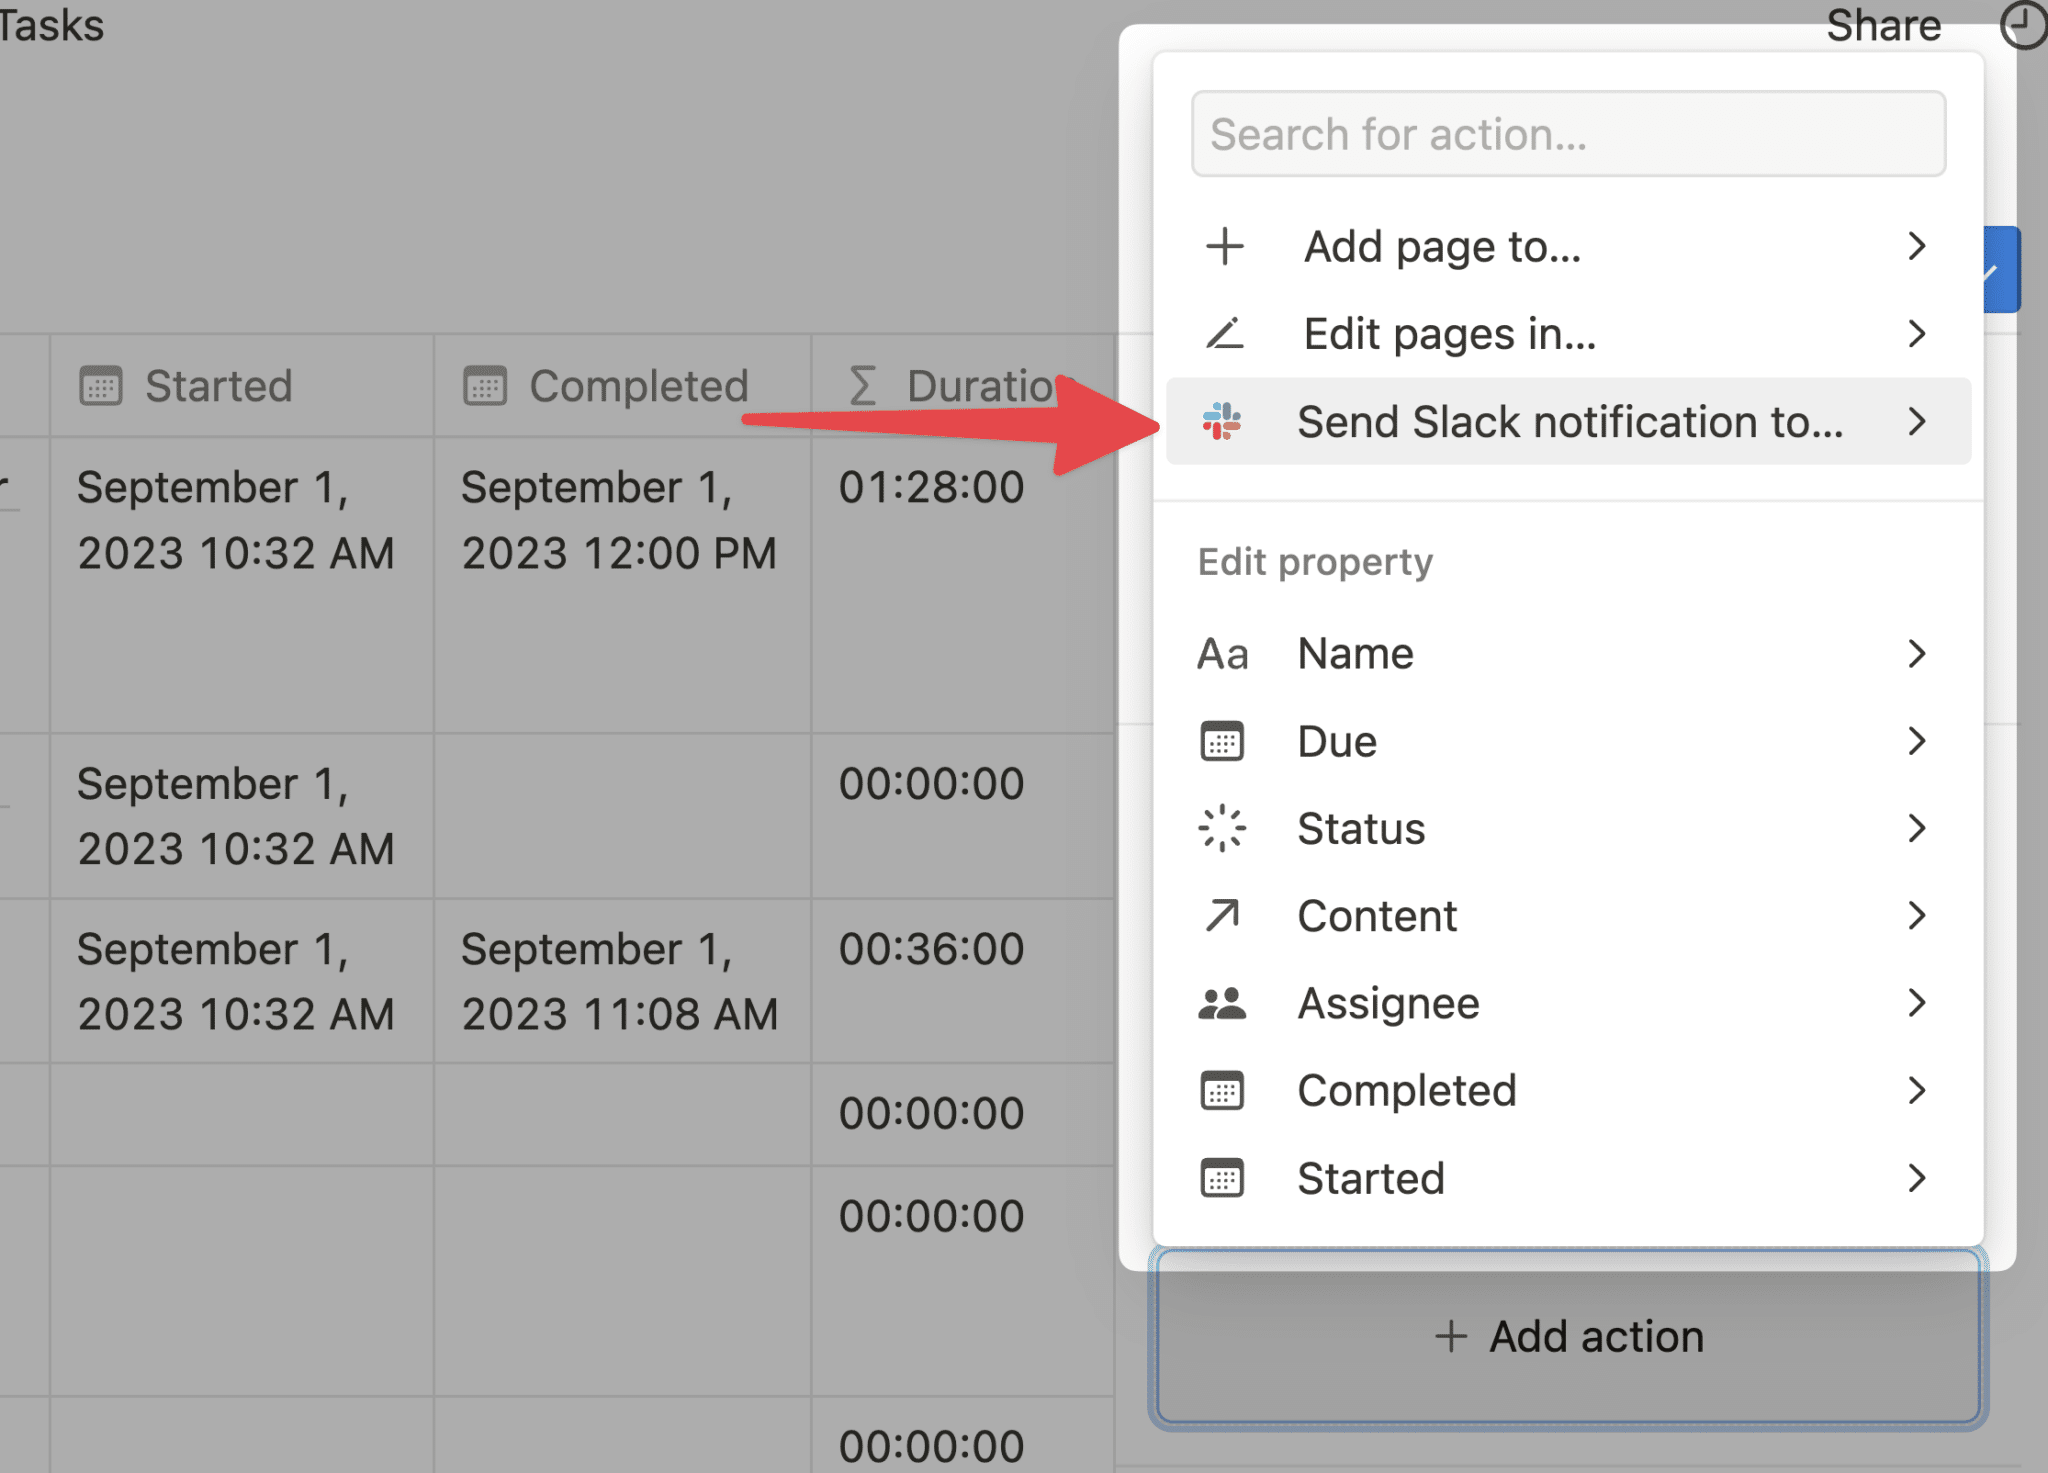Viewport: 2048px width, 1473px height.
Task: Click the Status spinner icon
Action: (1221, 828)
